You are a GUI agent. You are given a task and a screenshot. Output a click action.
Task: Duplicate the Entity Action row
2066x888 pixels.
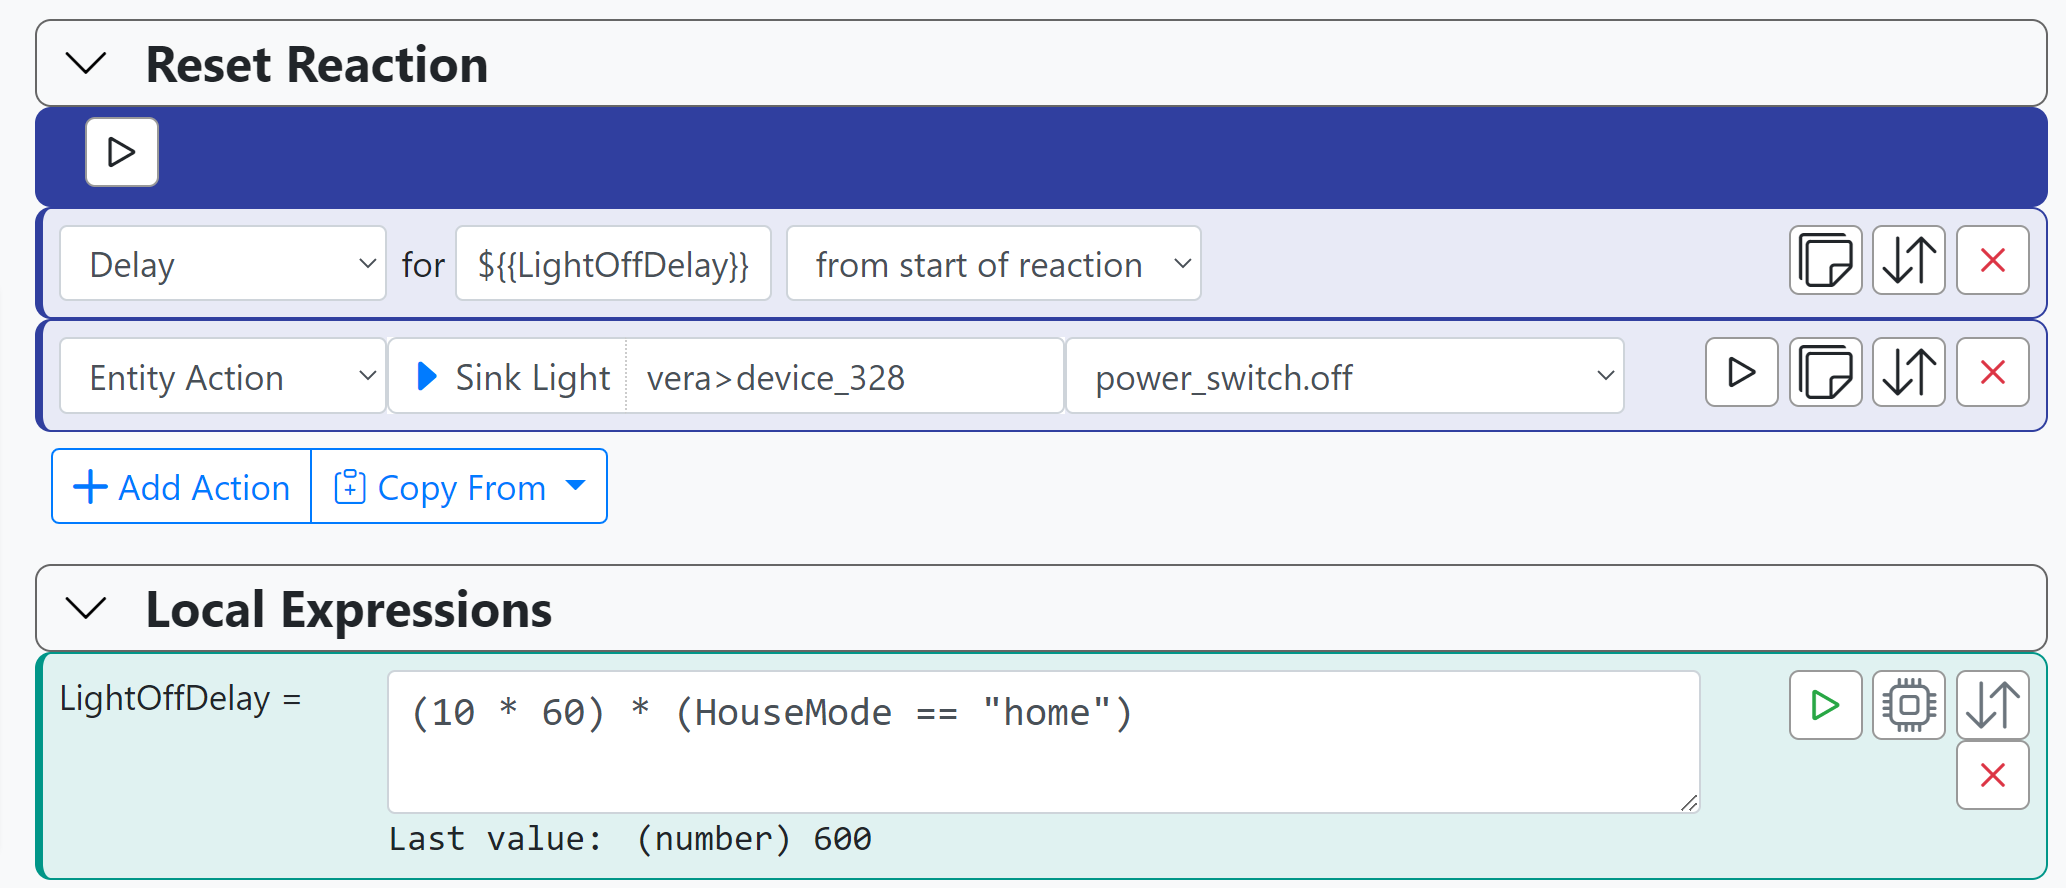click(x=1825, y=373)
